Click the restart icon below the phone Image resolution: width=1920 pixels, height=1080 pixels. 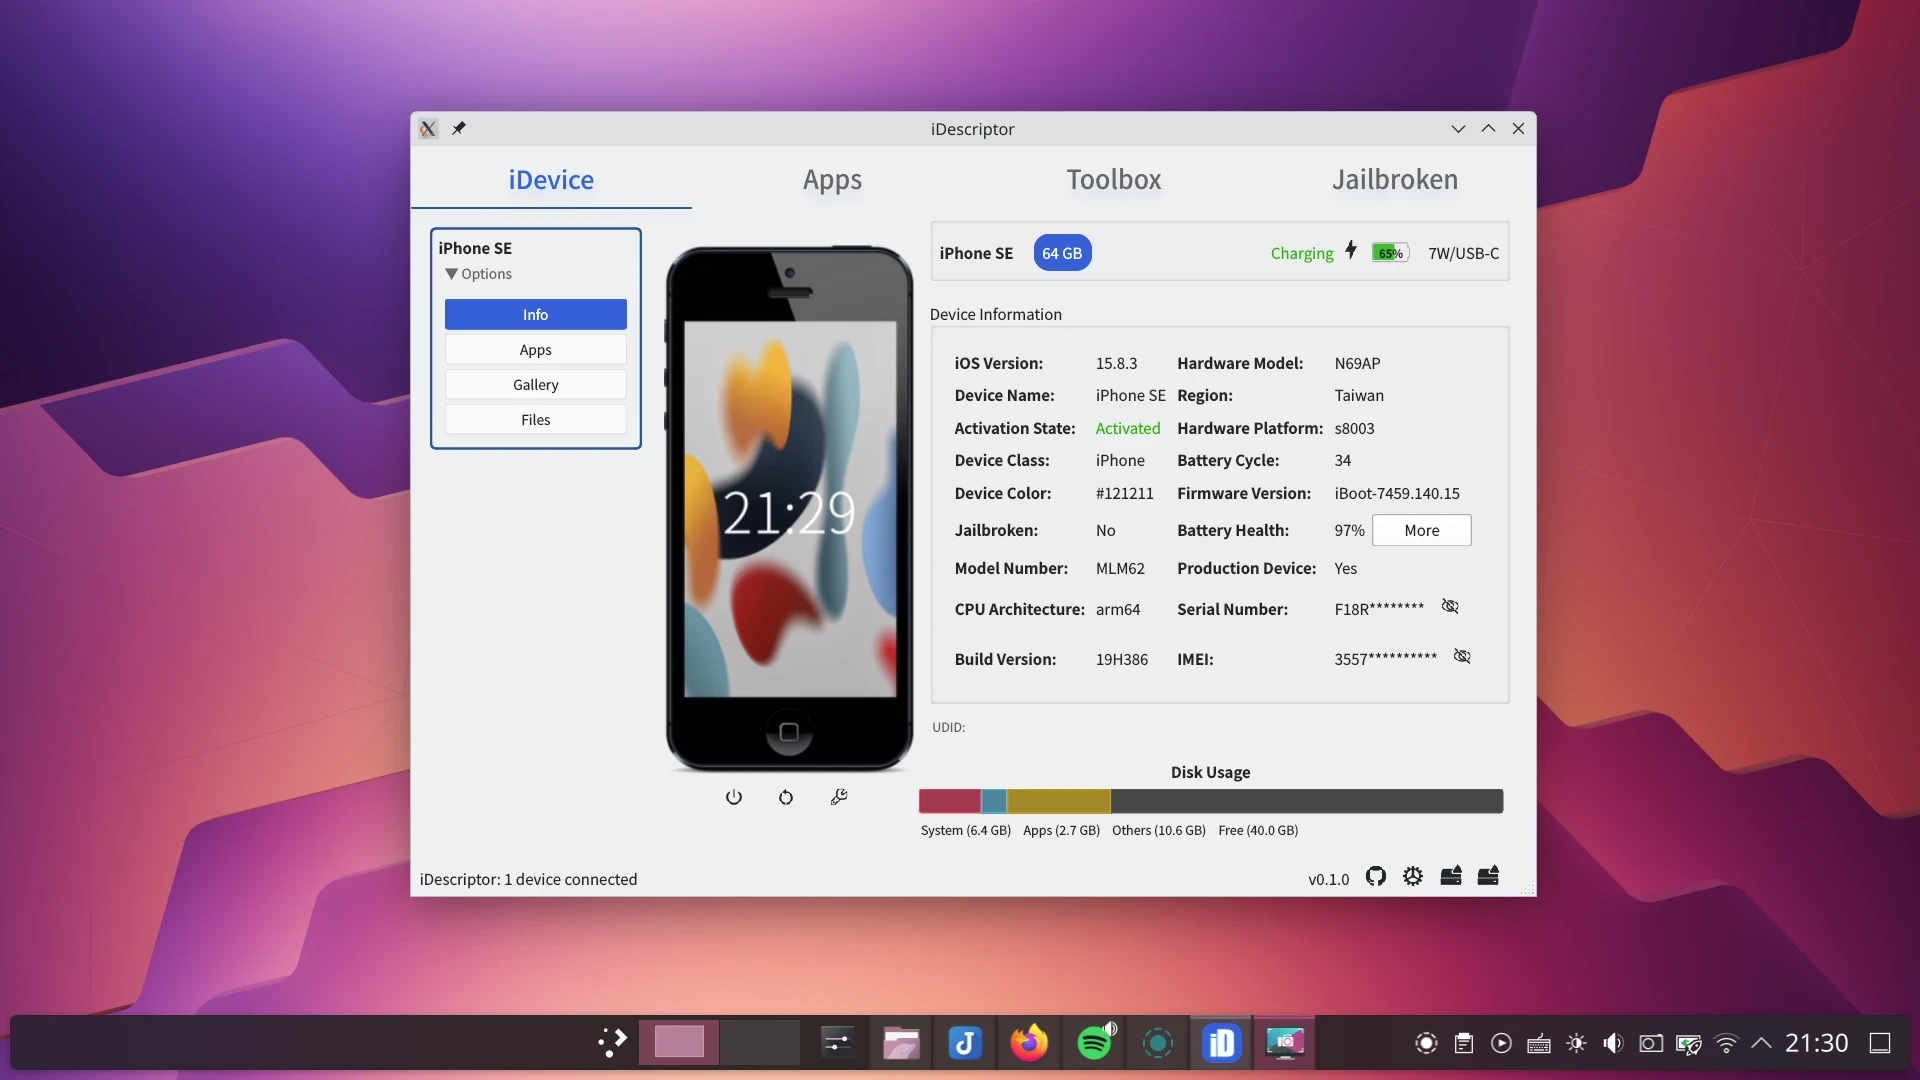point(786,797)
